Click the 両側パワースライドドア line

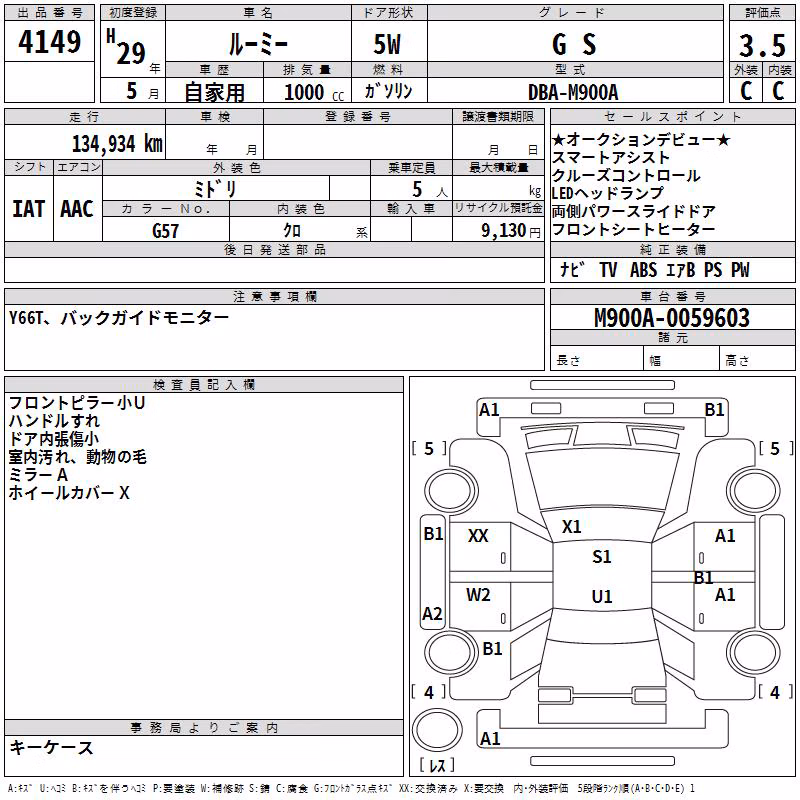634,211
